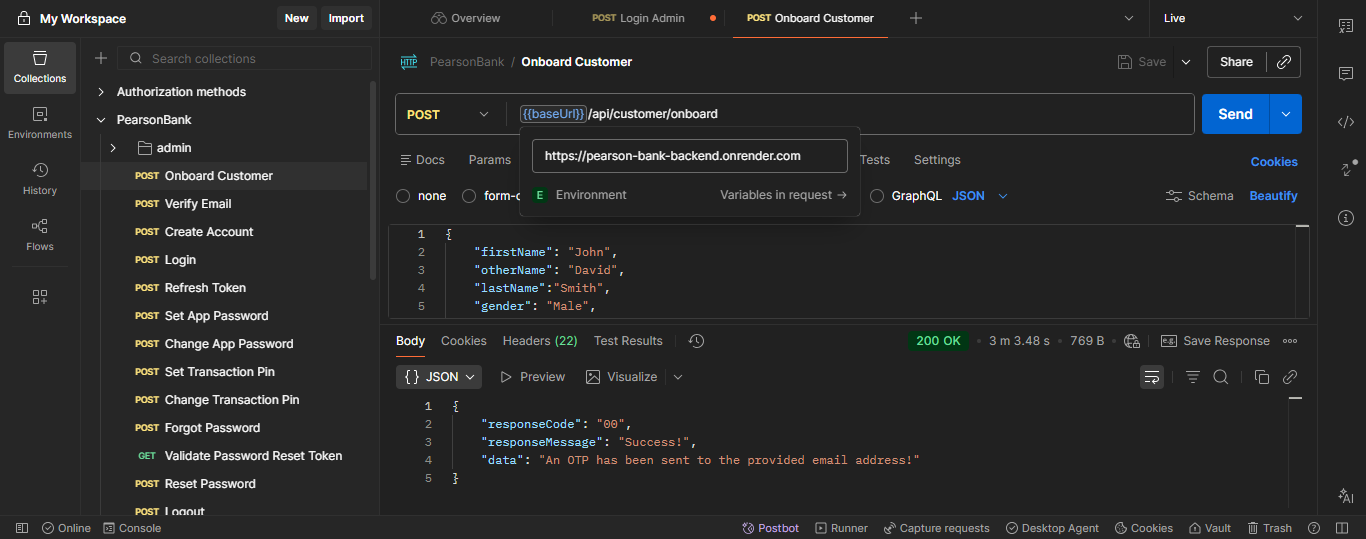The width and height of the screenshot is (1366, 539).
Task: Click the Beautify link
Action: pyautogui.click(x=1273, y=196)
